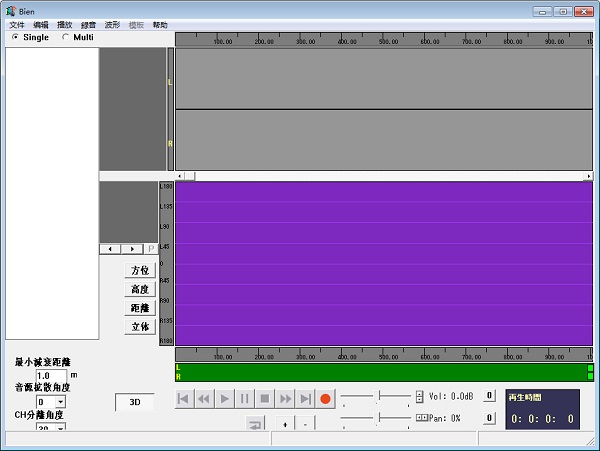Click the 立体 button

pyautogui.click(x=140, y=327)
